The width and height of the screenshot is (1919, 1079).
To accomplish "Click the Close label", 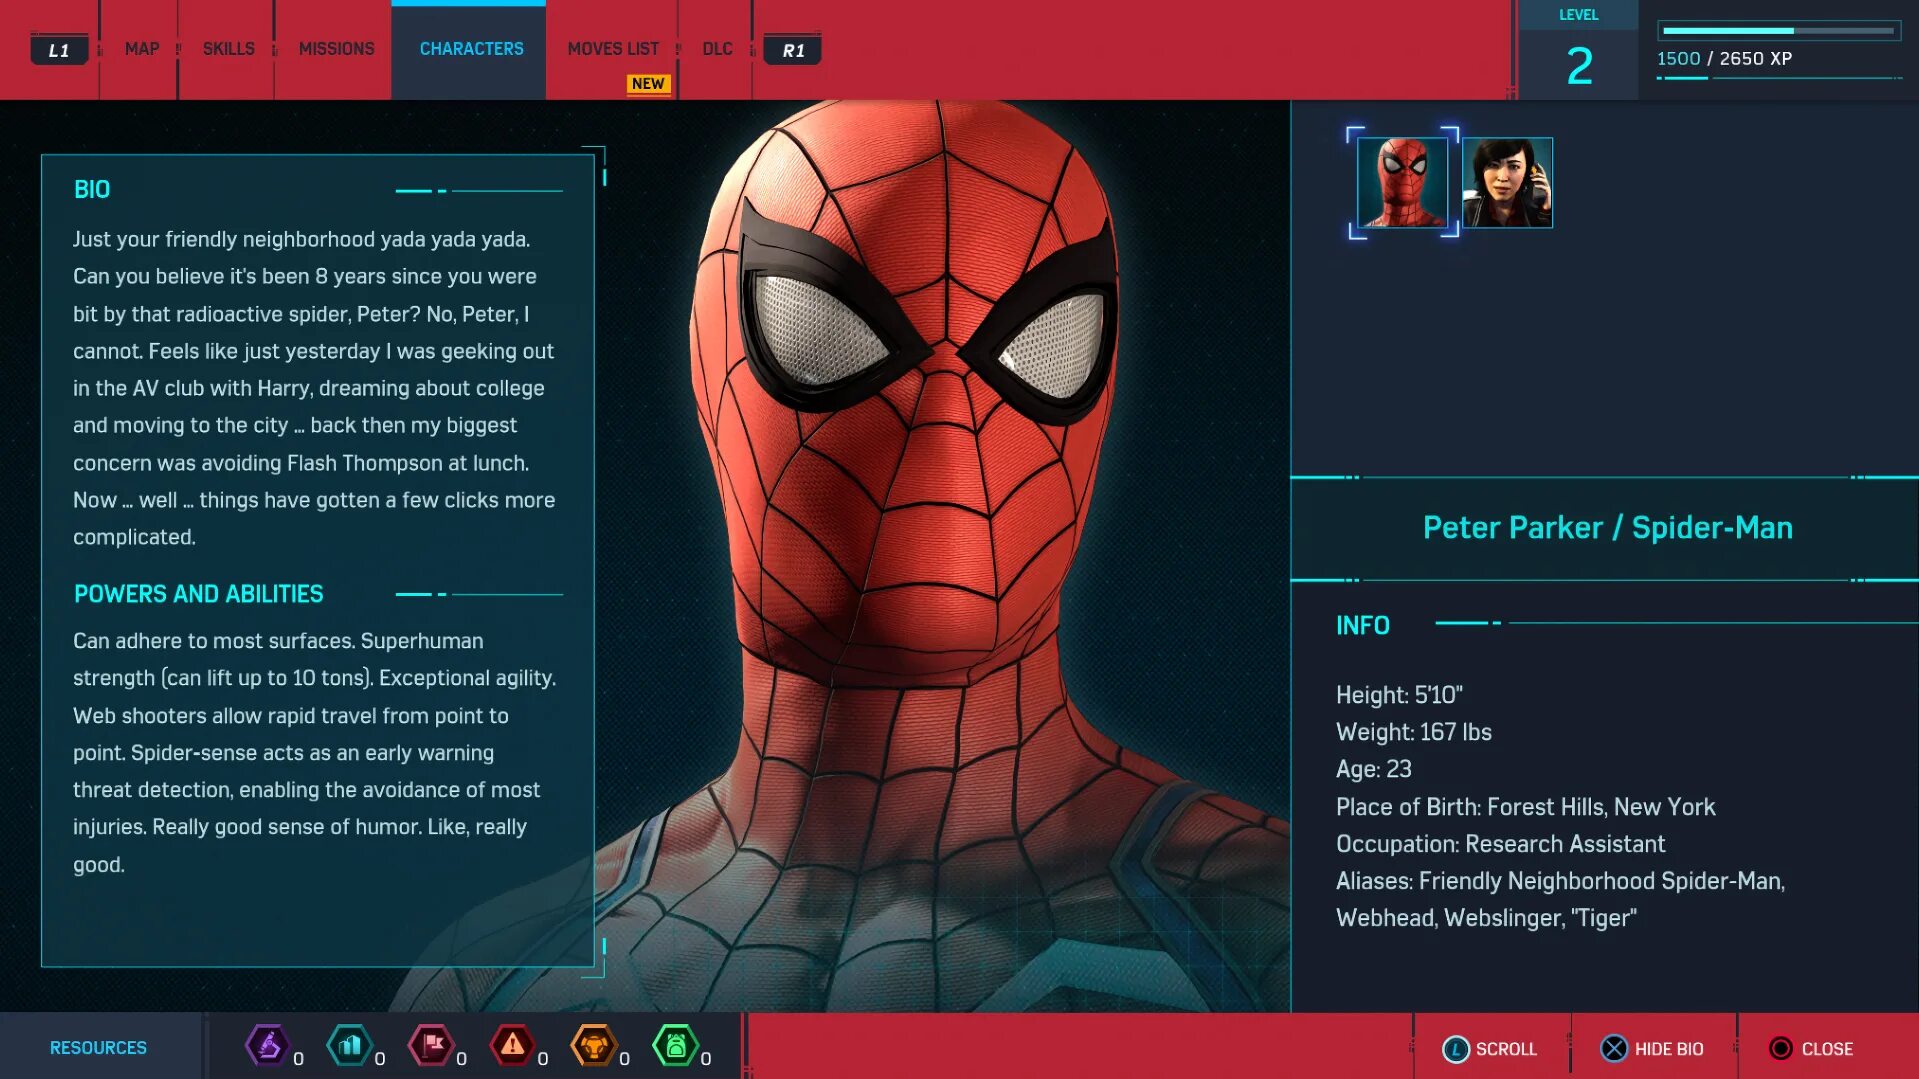I will [1827, 1049].
